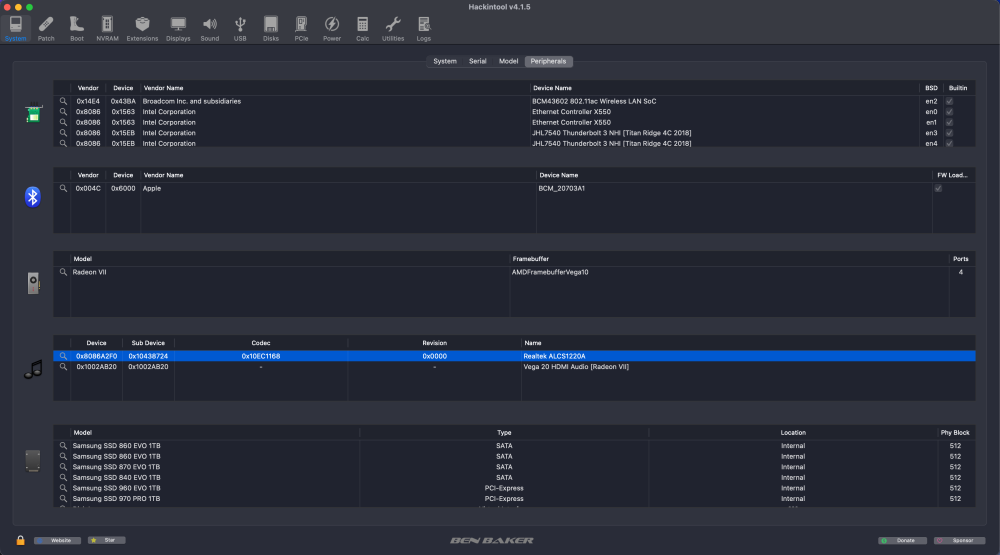This screenshot has width=1000, height=555.
Task: Toggle Builtin checkbox for en3 row
Action: pyautogui.click(x=949, y=133)
